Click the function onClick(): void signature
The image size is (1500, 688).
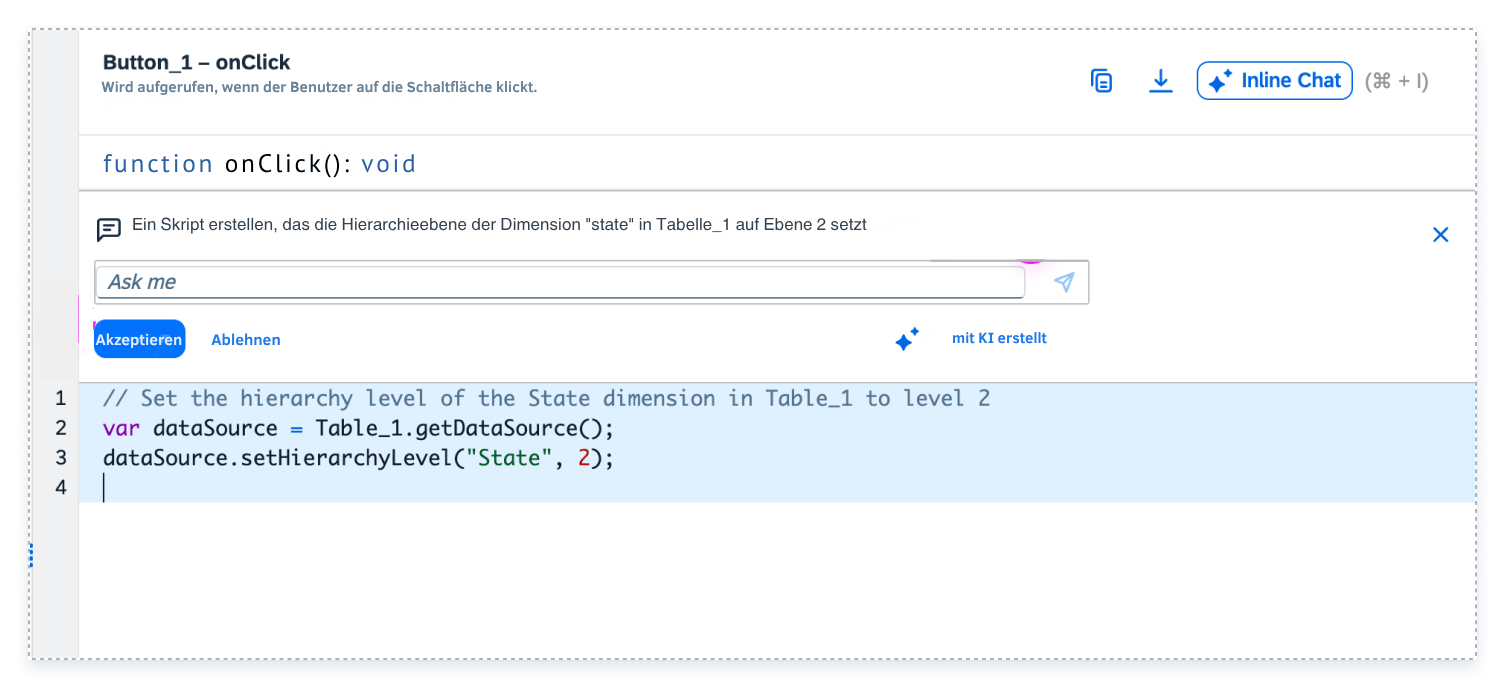(259, 164)
